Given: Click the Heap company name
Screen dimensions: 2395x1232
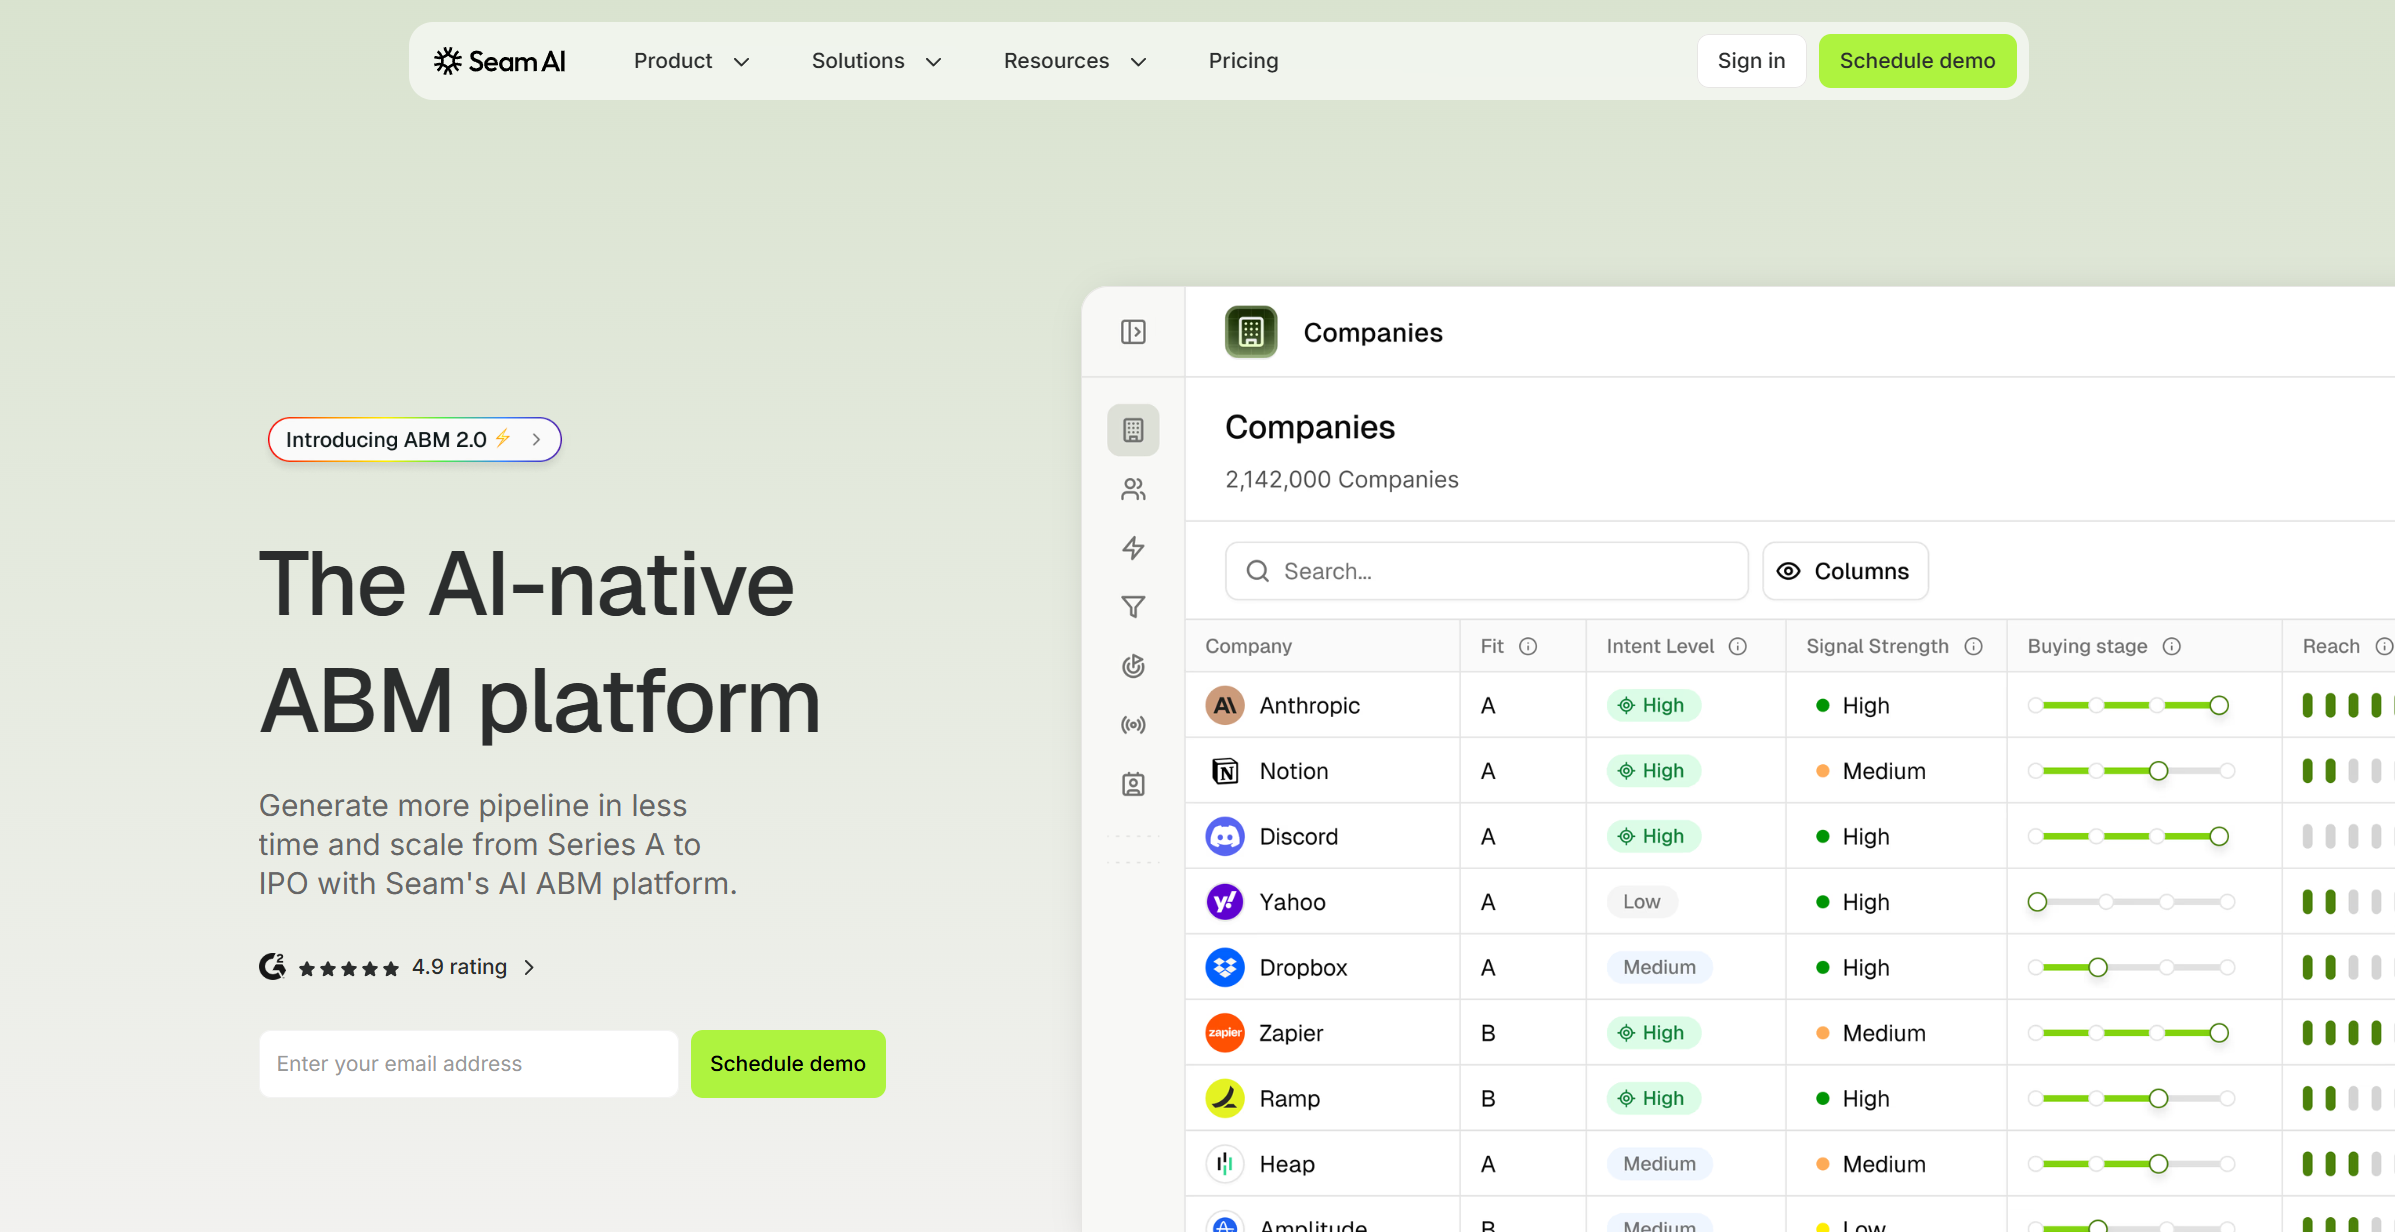Looking at the screenshot, I should point(1287,1164).
